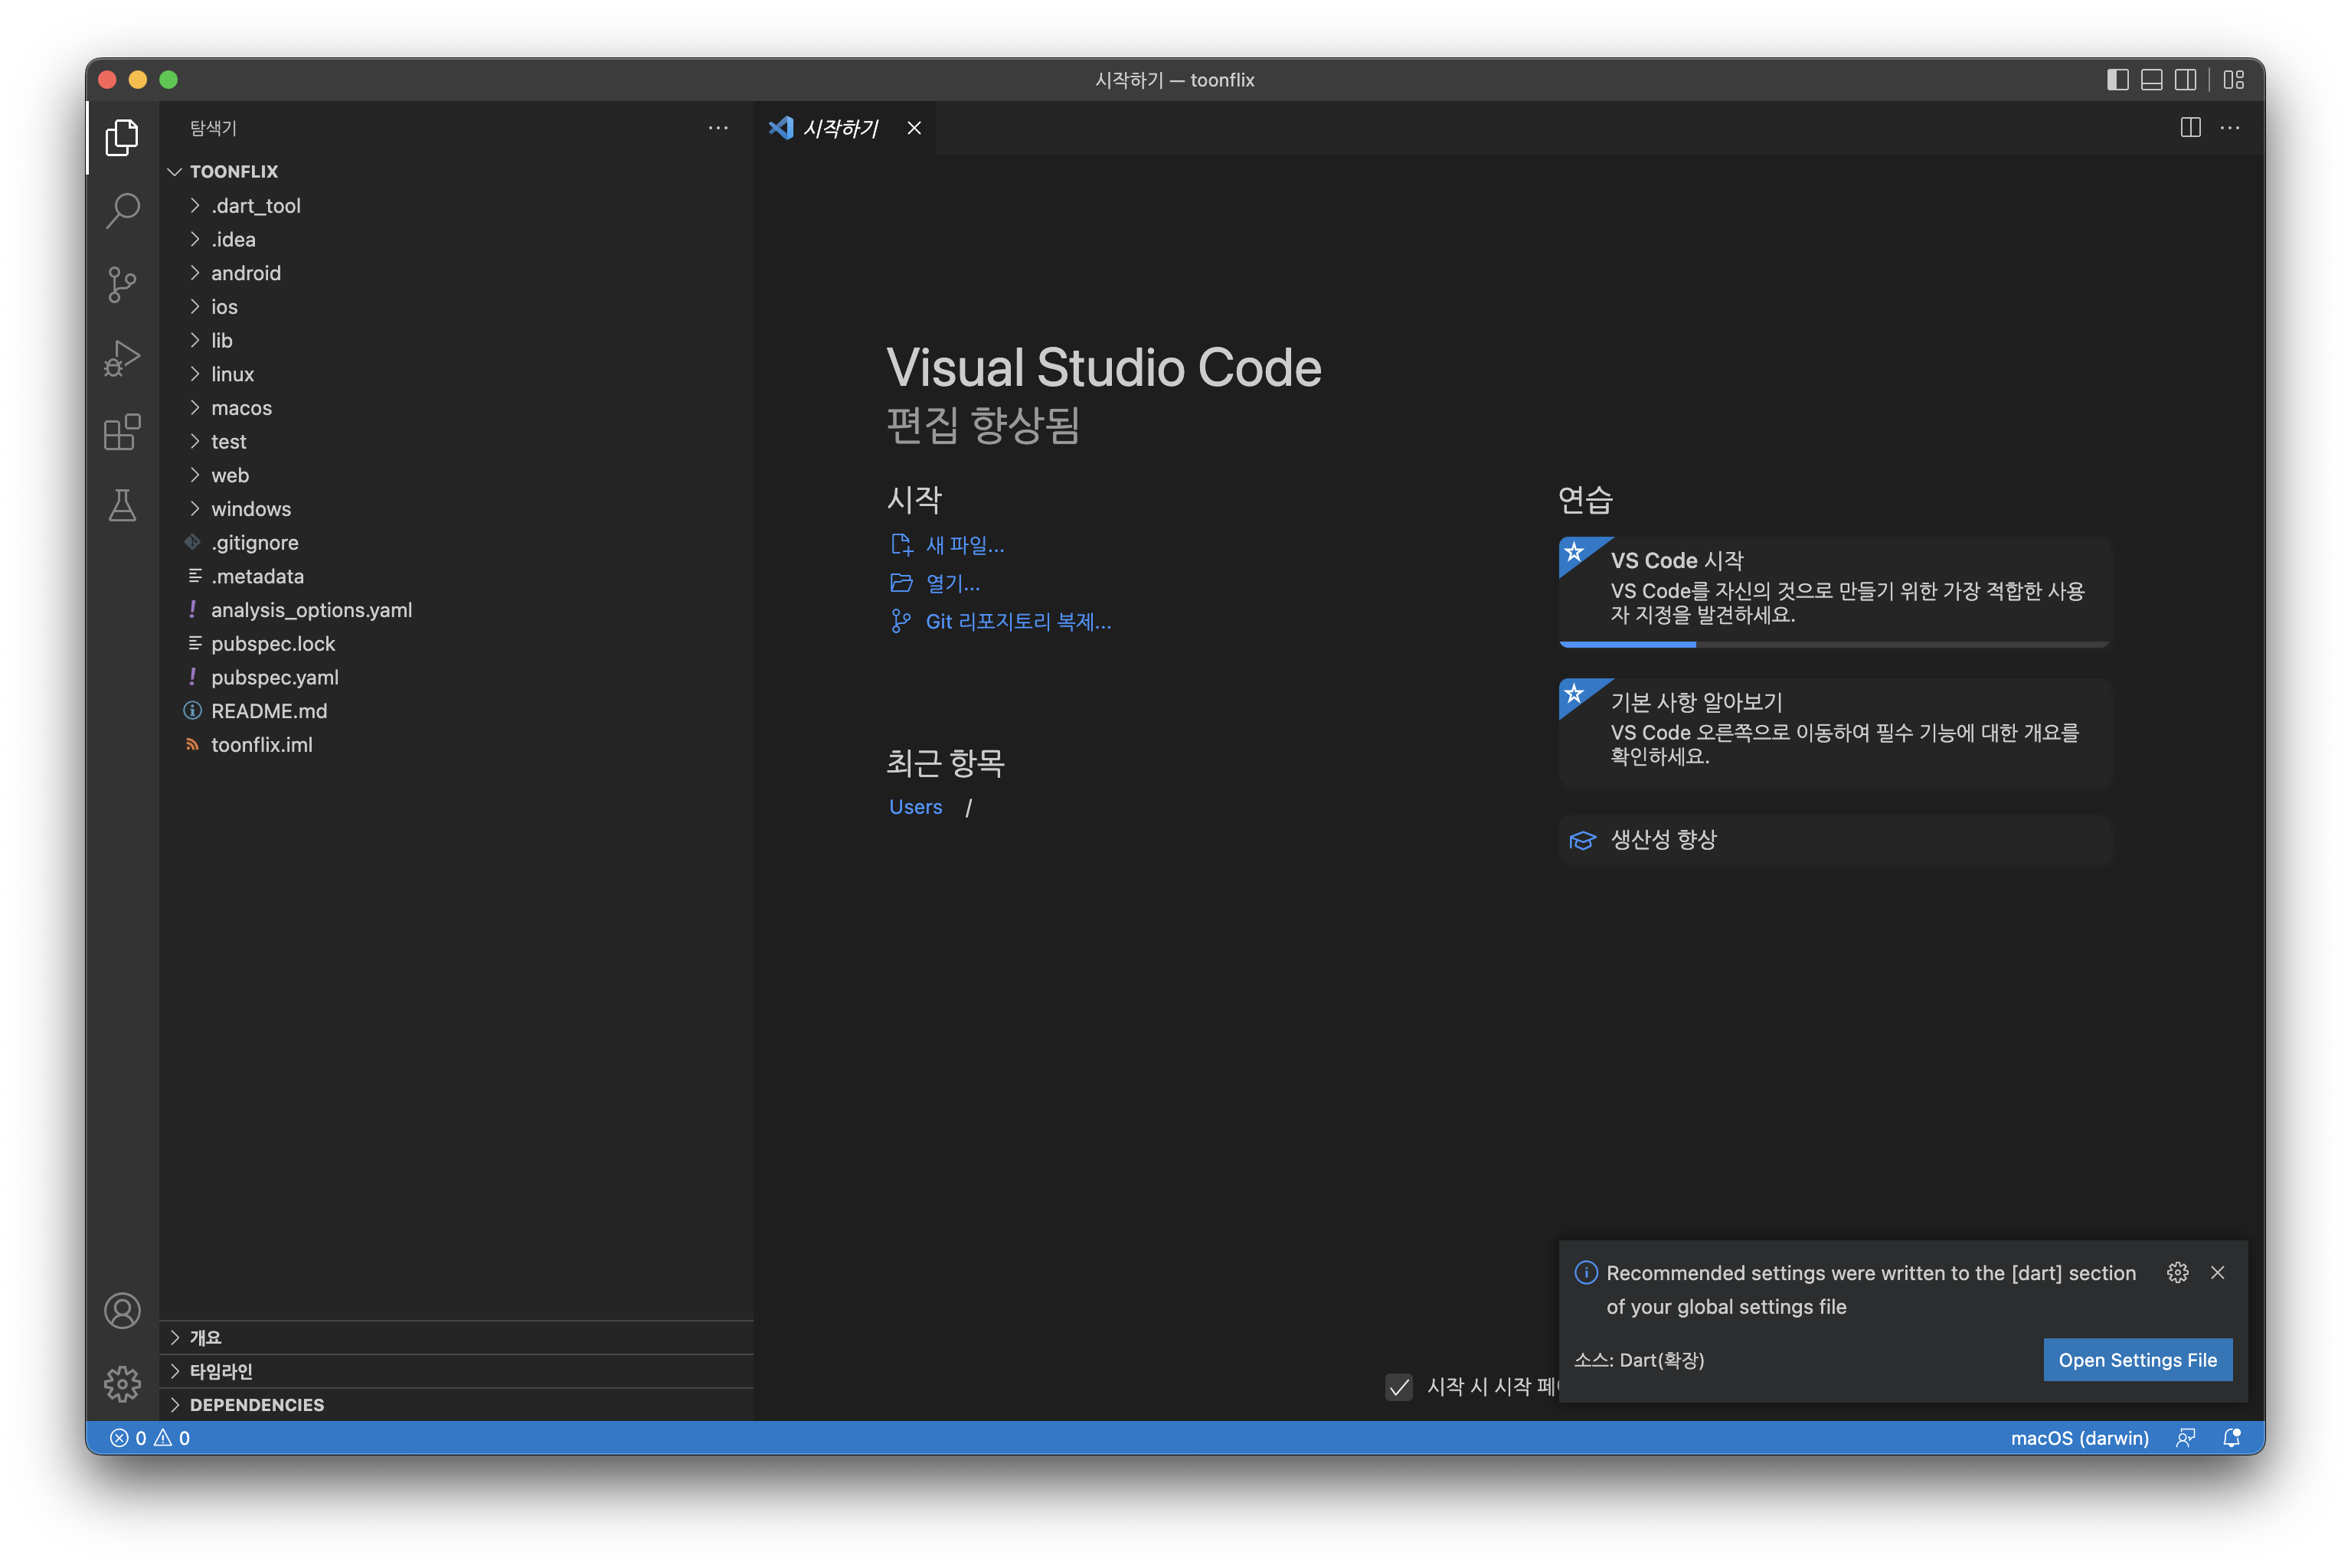Screen dimensions: 2351x1568
Task: Select the 시작하기 editor tab
Action: [x=845, y=127]
